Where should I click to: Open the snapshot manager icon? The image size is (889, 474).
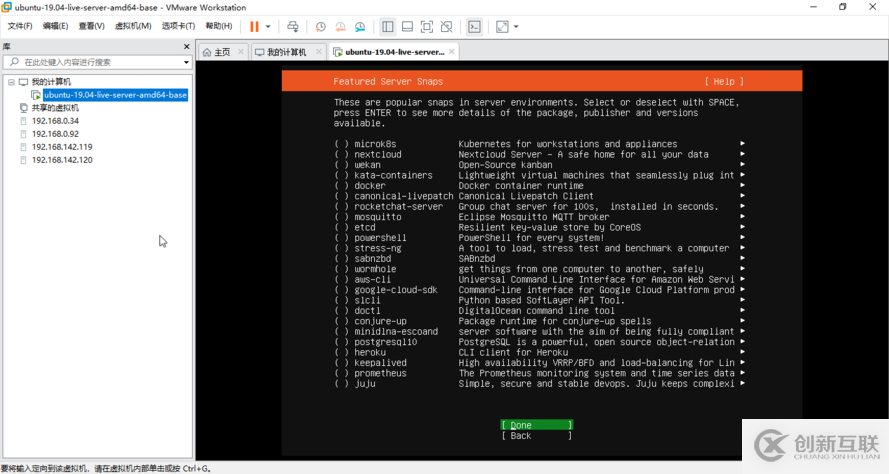pyautogui.click(x=360, y=27)
